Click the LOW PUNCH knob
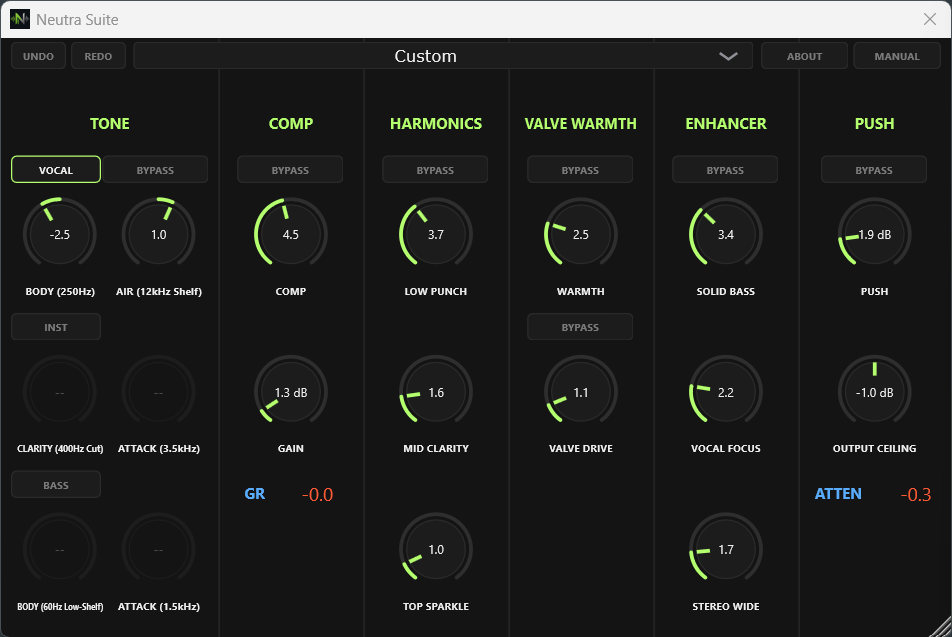The height and width of the screenshot is (637, 952). [435, 234]
